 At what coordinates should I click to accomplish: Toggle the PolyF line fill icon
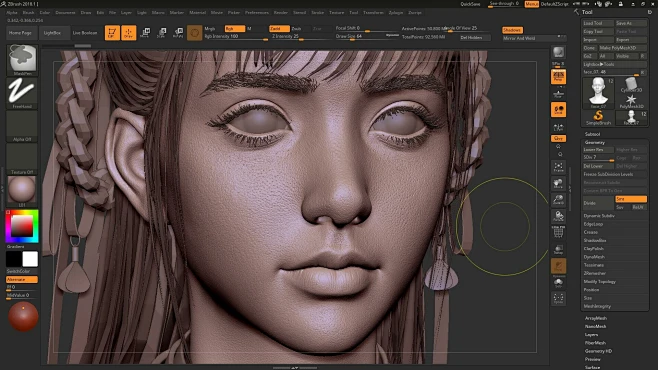(x=559, y=232)
